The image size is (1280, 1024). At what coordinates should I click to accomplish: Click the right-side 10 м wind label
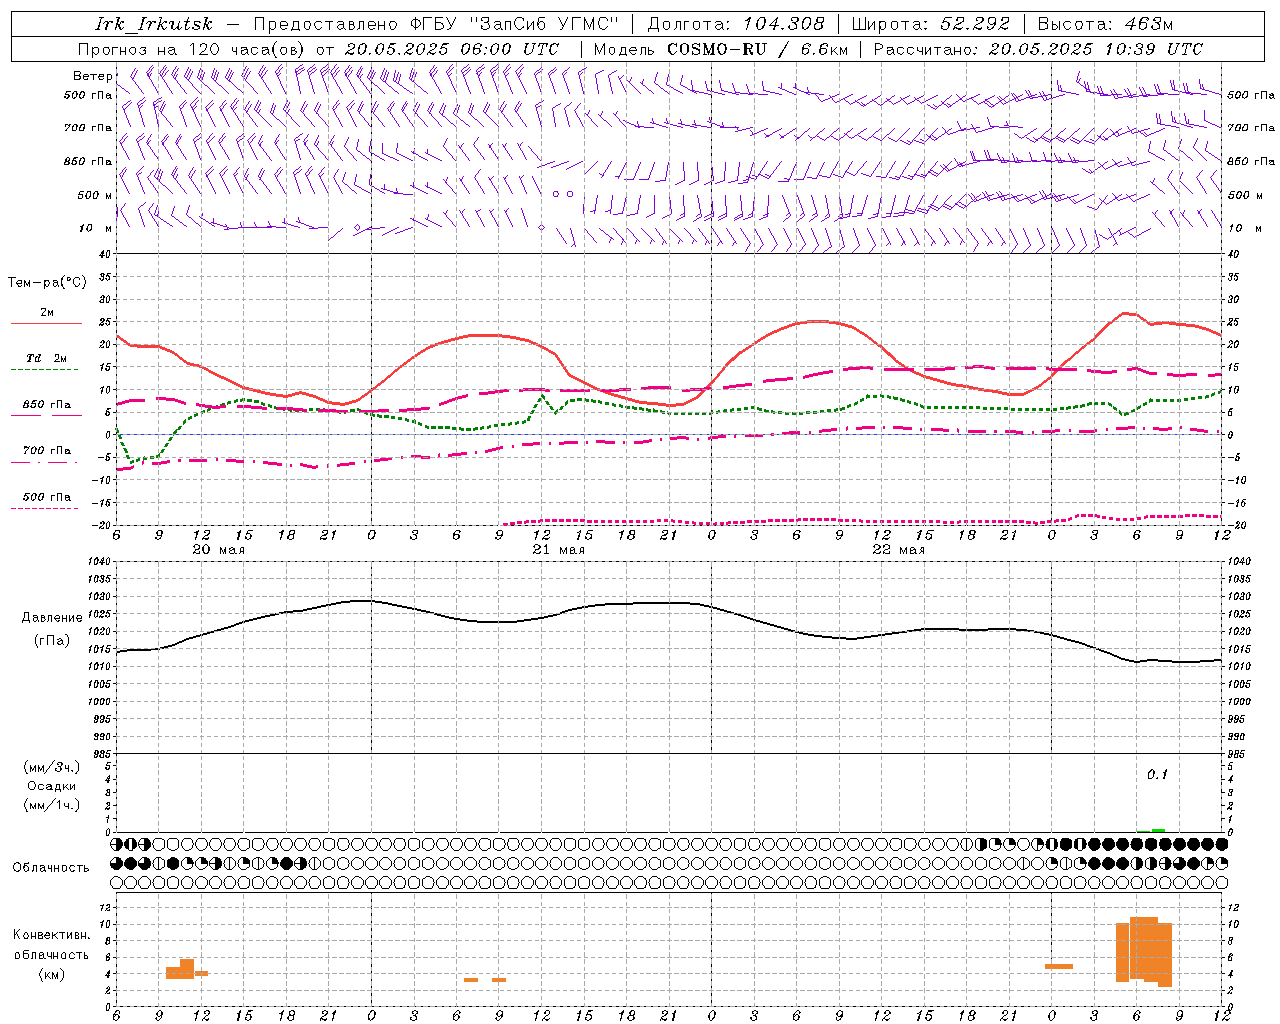tap(1244, 228)
